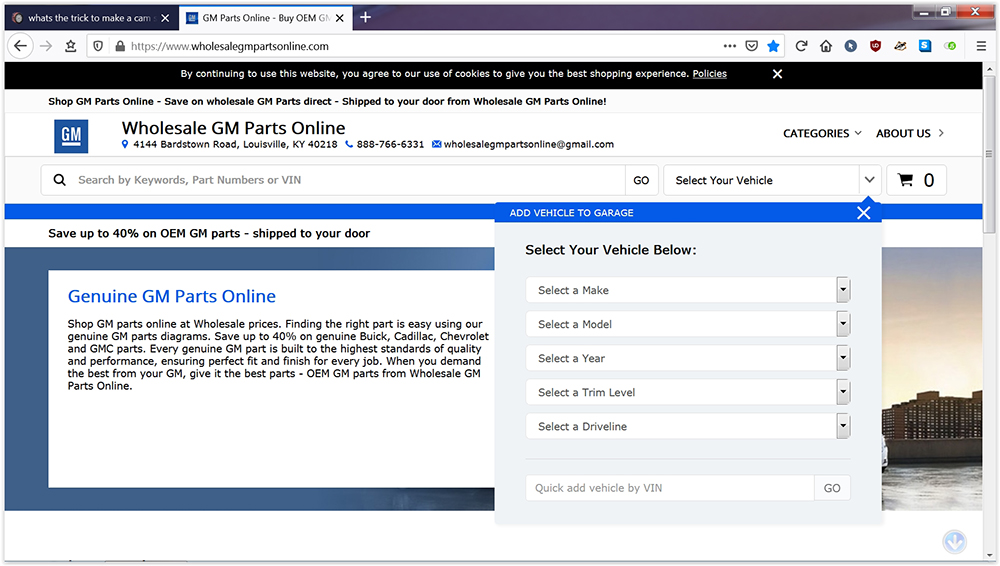Expand the Select a Year dropdown
This screenshot has height=566, width=1000.
(688, 359)
